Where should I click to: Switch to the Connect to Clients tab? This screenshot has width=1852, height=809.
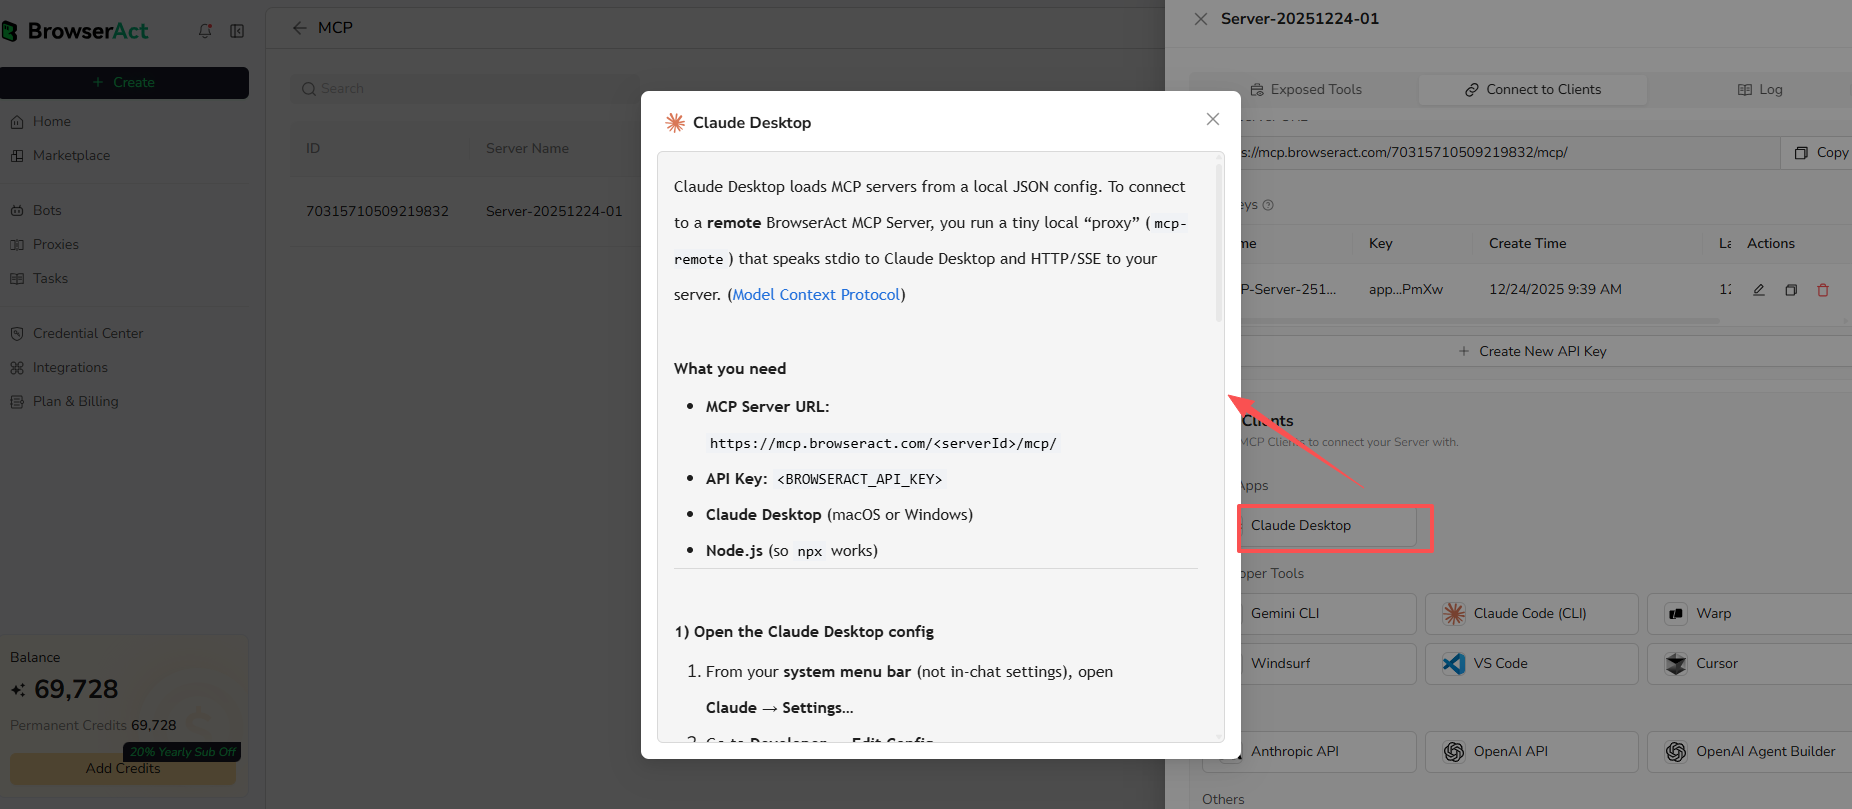coord(1533,90)
